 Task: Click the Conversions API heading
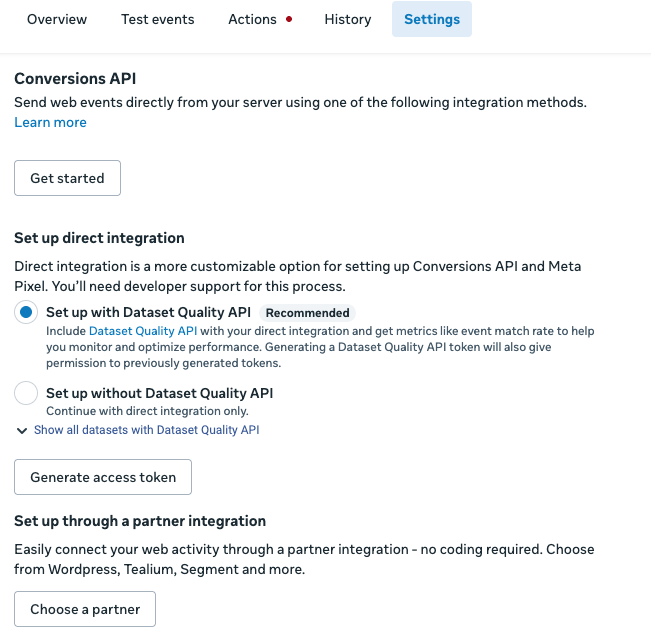point(75,78)
